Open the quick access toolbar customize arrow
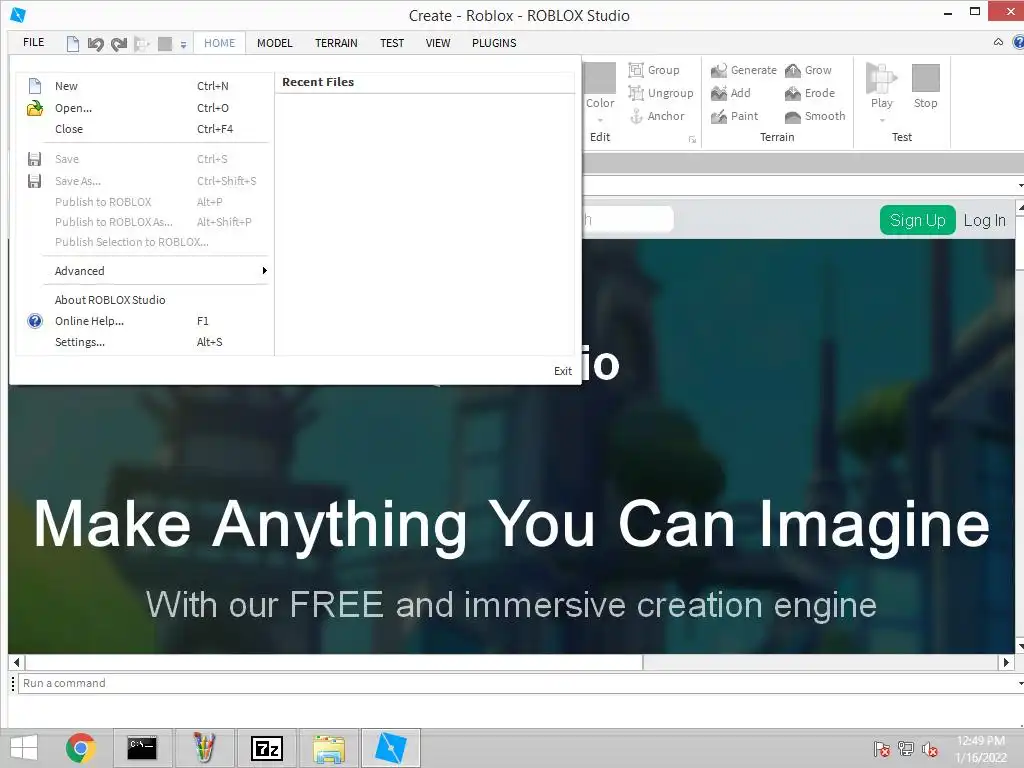This screenshot has width=1024, height=768. 184,44
